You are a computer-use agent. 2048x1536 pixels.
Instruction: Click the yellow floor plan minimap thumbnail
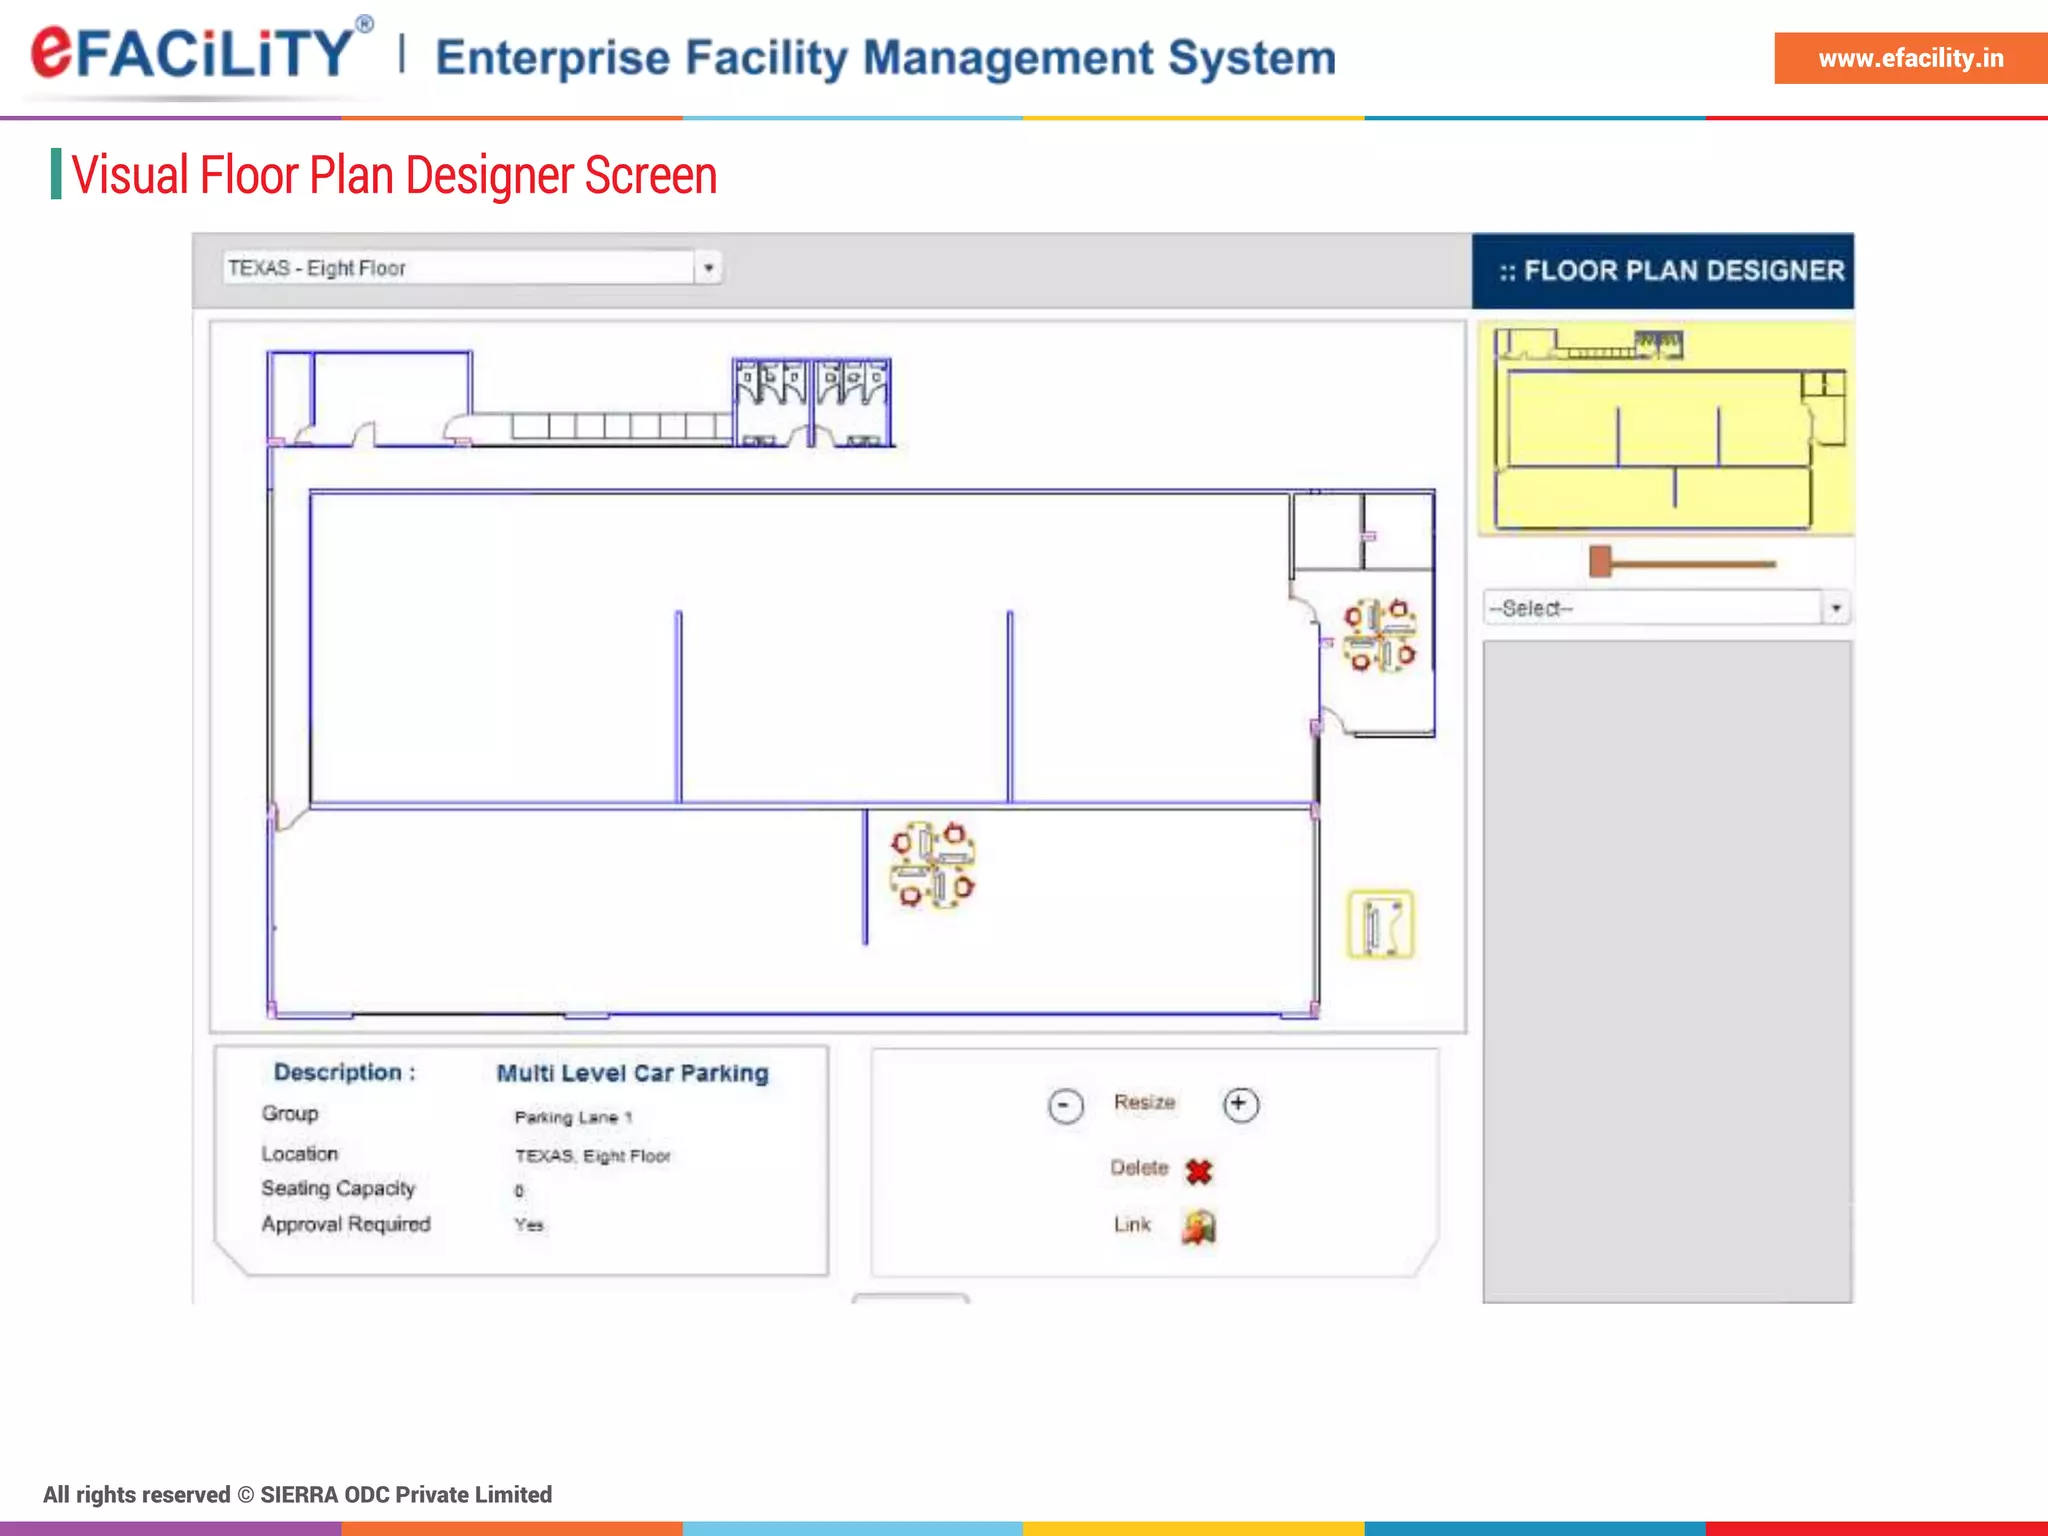1665,429
